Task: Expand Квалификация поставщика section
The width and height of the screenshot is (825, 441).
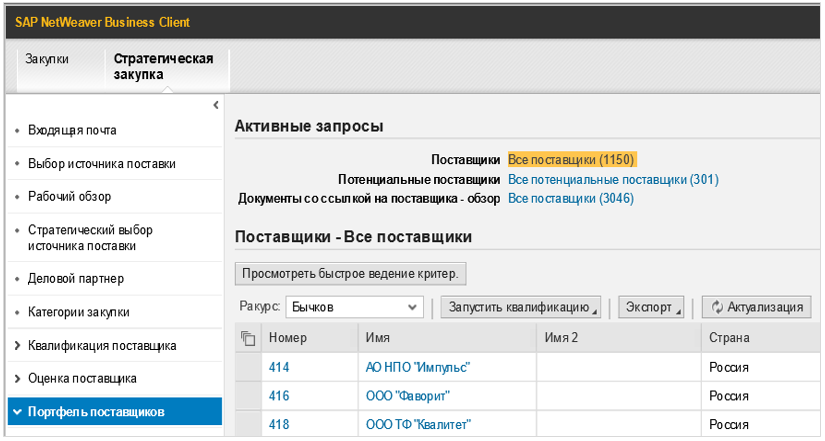Action: (102, 346)
